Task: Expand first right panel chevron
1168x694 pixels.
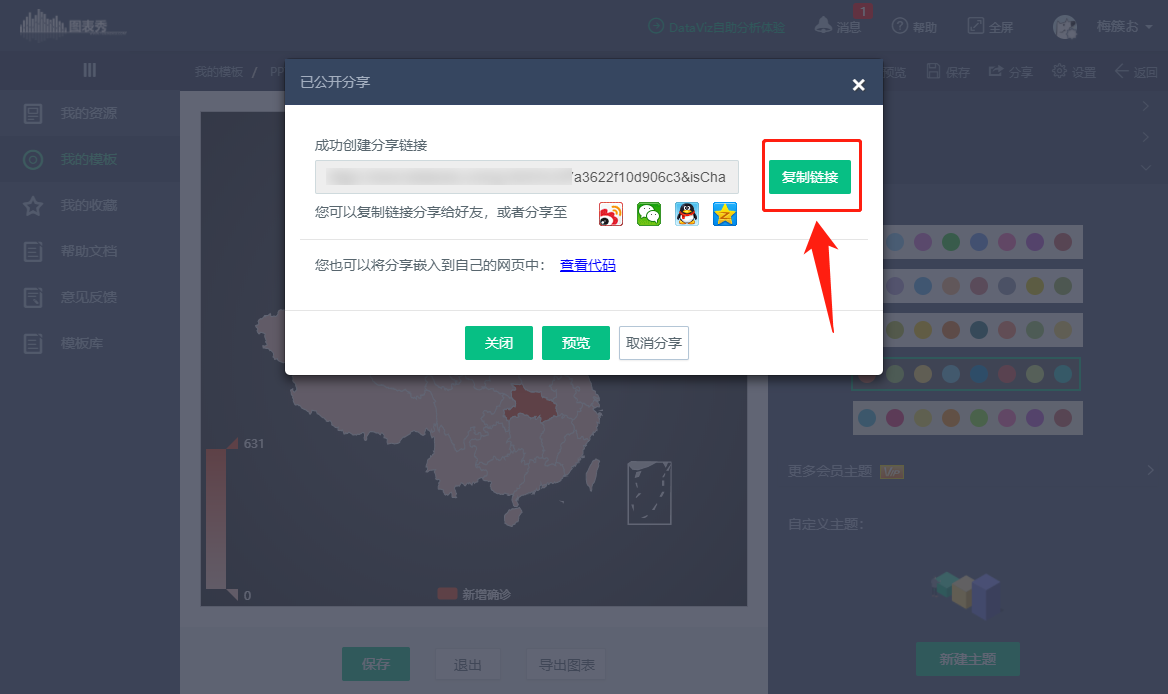Action: (1146, 106)
